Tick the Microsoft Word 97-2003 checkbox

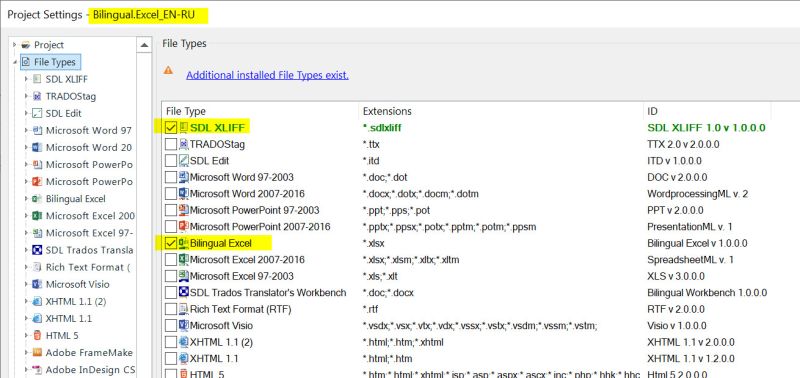171,178
